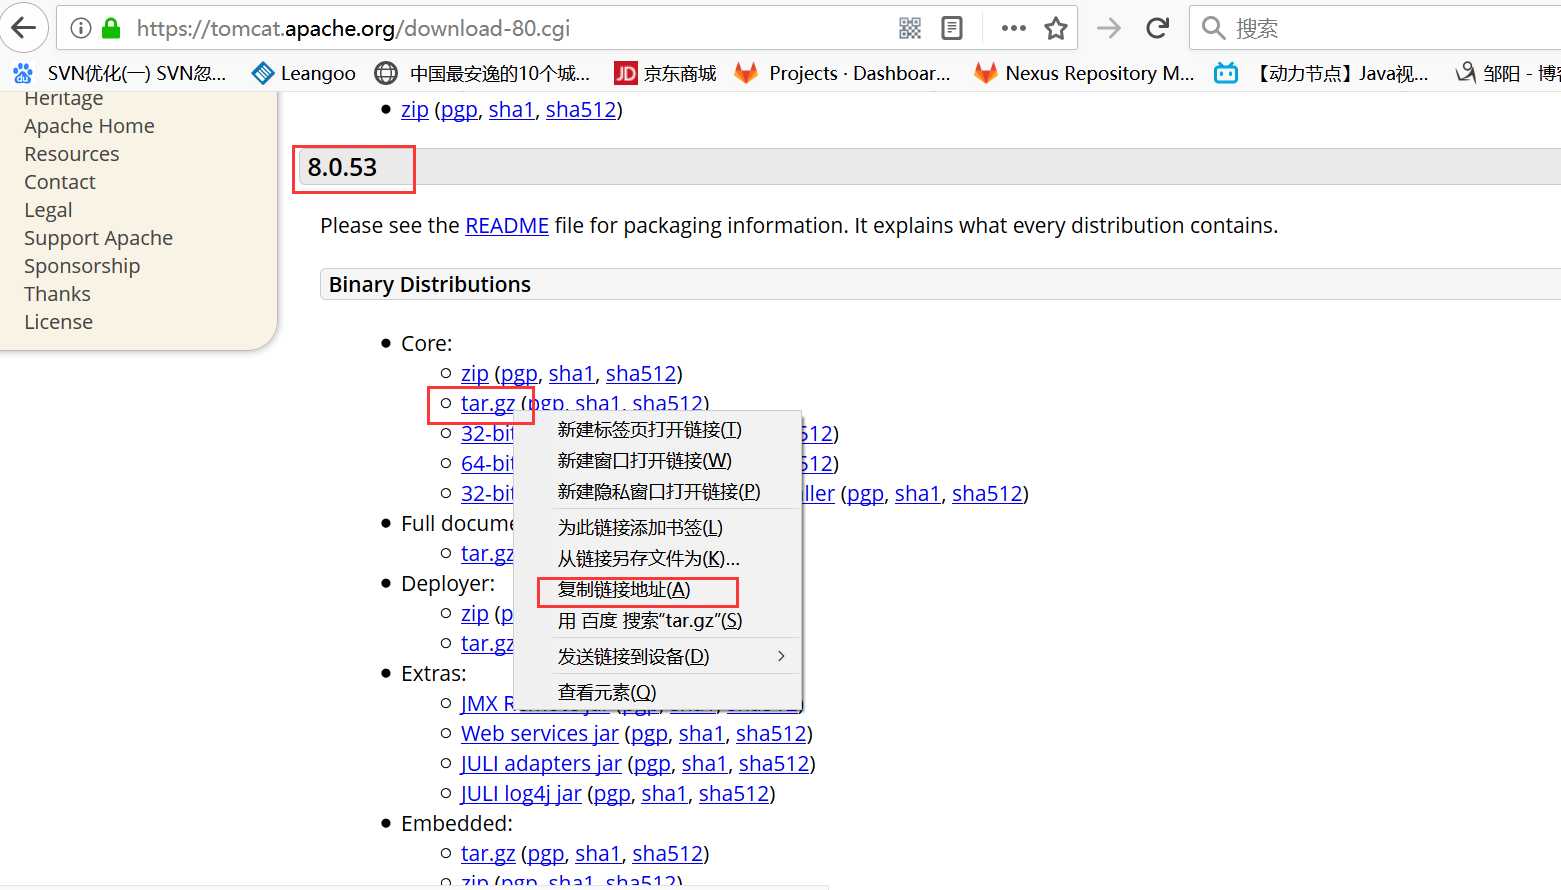This screenshot has width=1561, height=890.
Task: Click the 8.0.53 version heading
Action: click(342, 167)
